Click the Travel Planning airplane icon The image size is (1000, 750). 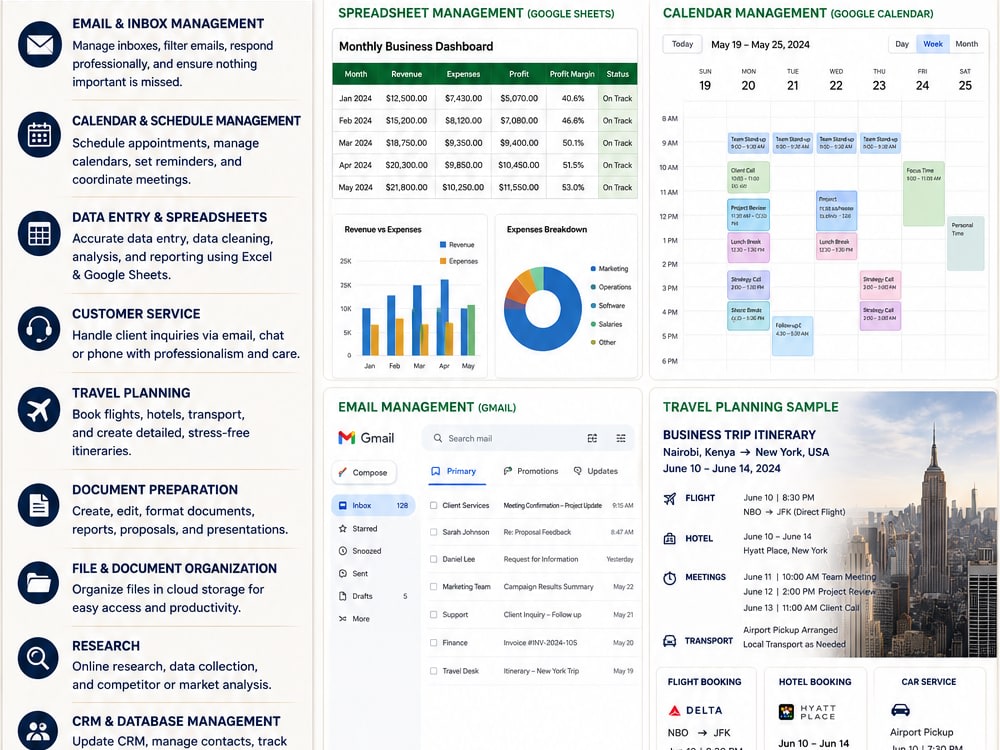(x=40, y=410)
